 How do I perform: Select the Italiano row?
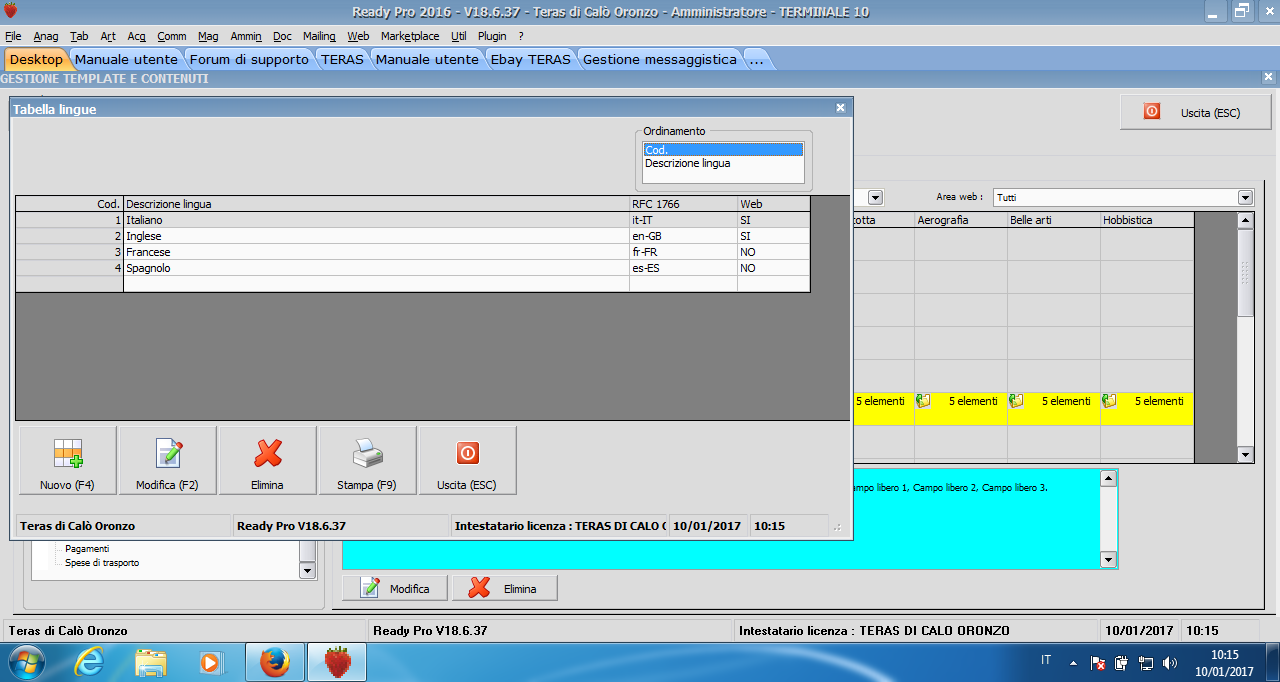pos(413,220)
